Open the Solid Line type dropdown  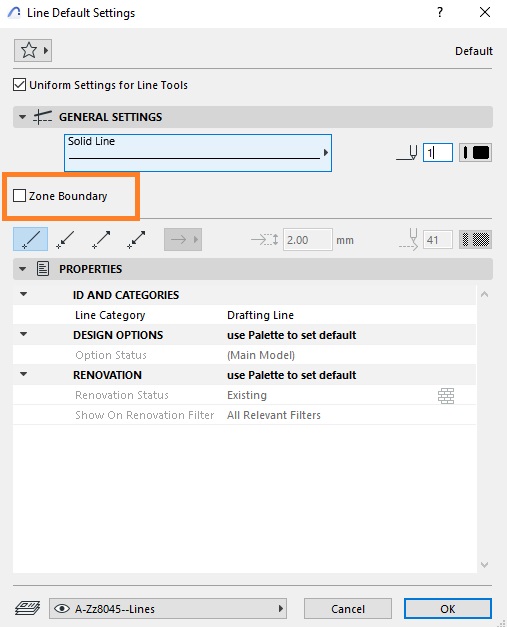(x=198, y=153)
